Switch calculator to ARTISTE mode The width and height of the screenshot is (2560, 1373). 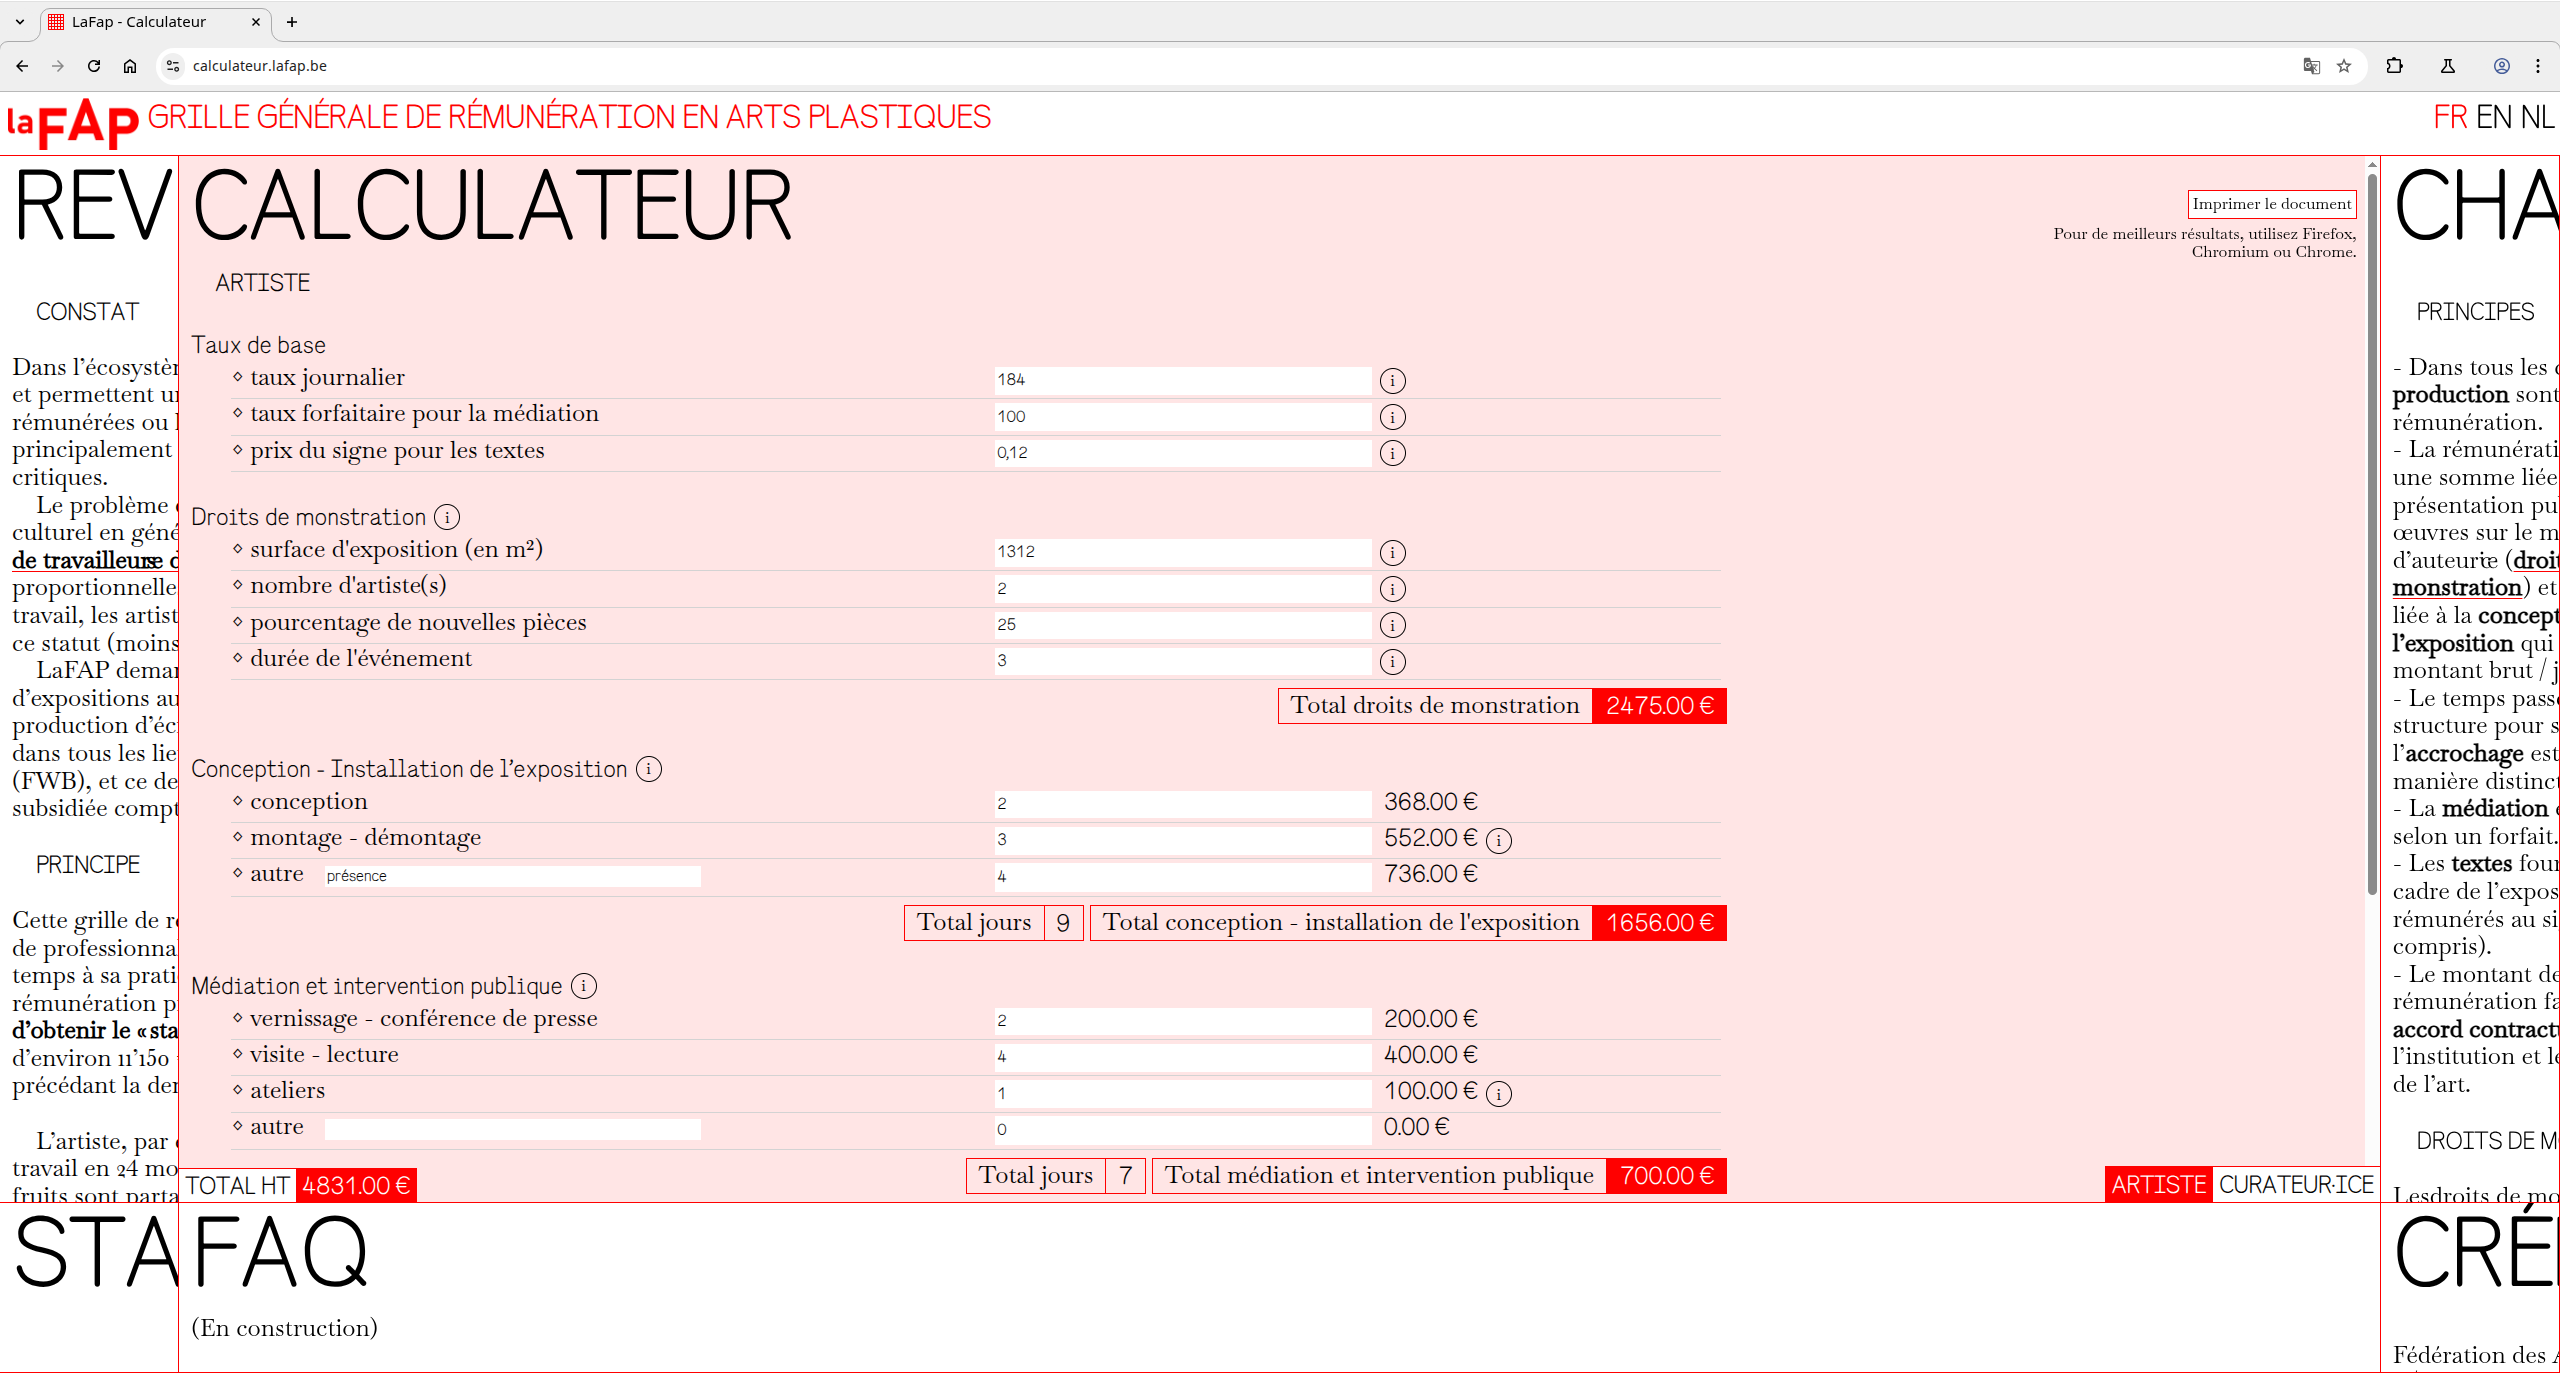click(2158, 1185)
